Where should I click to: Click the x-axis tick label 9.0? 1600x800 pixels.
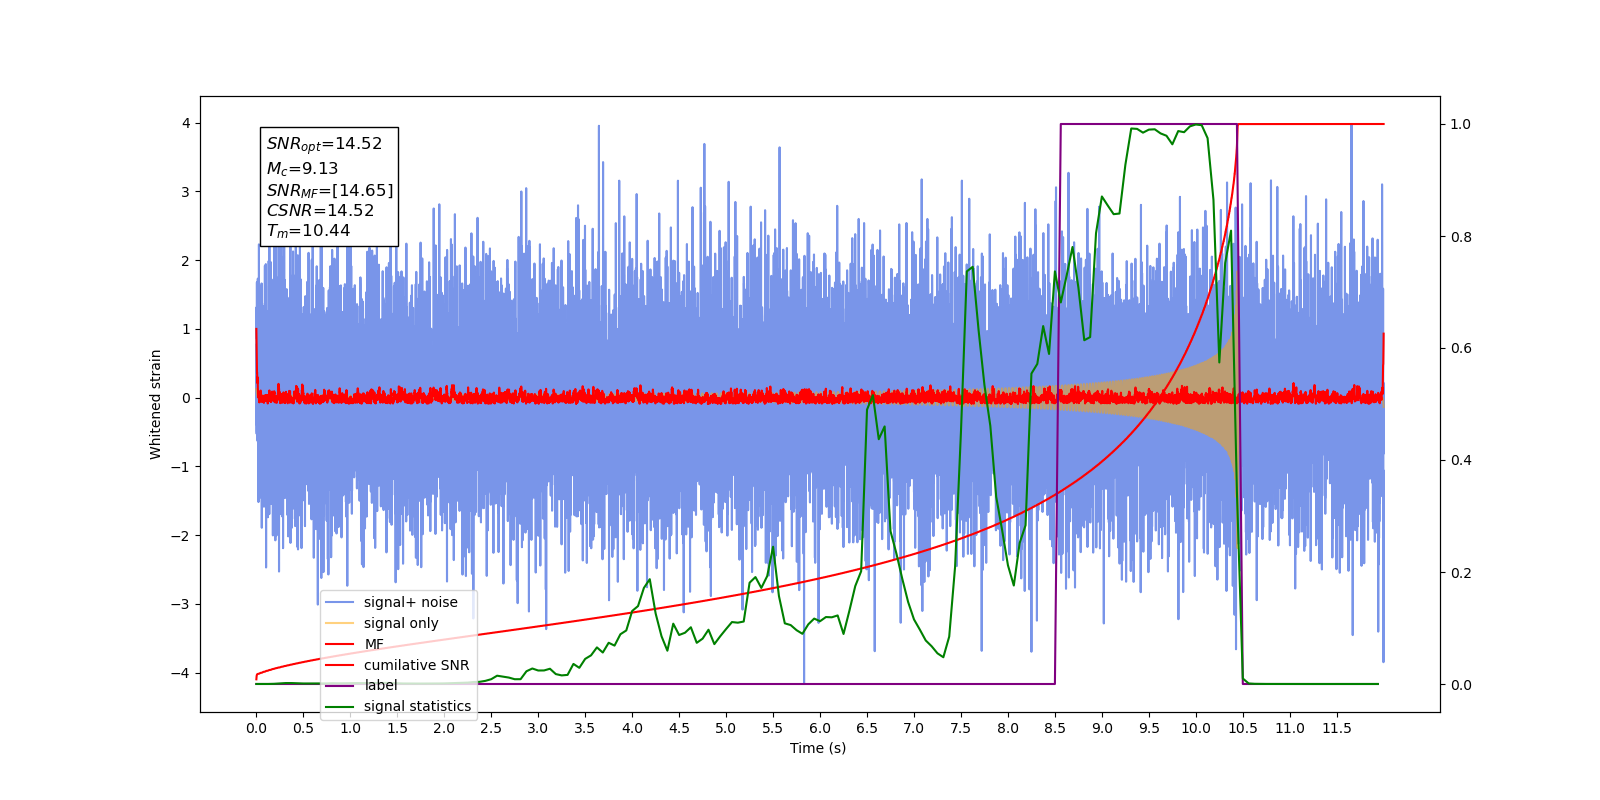pyautogui.click(x=1102, y=728)
